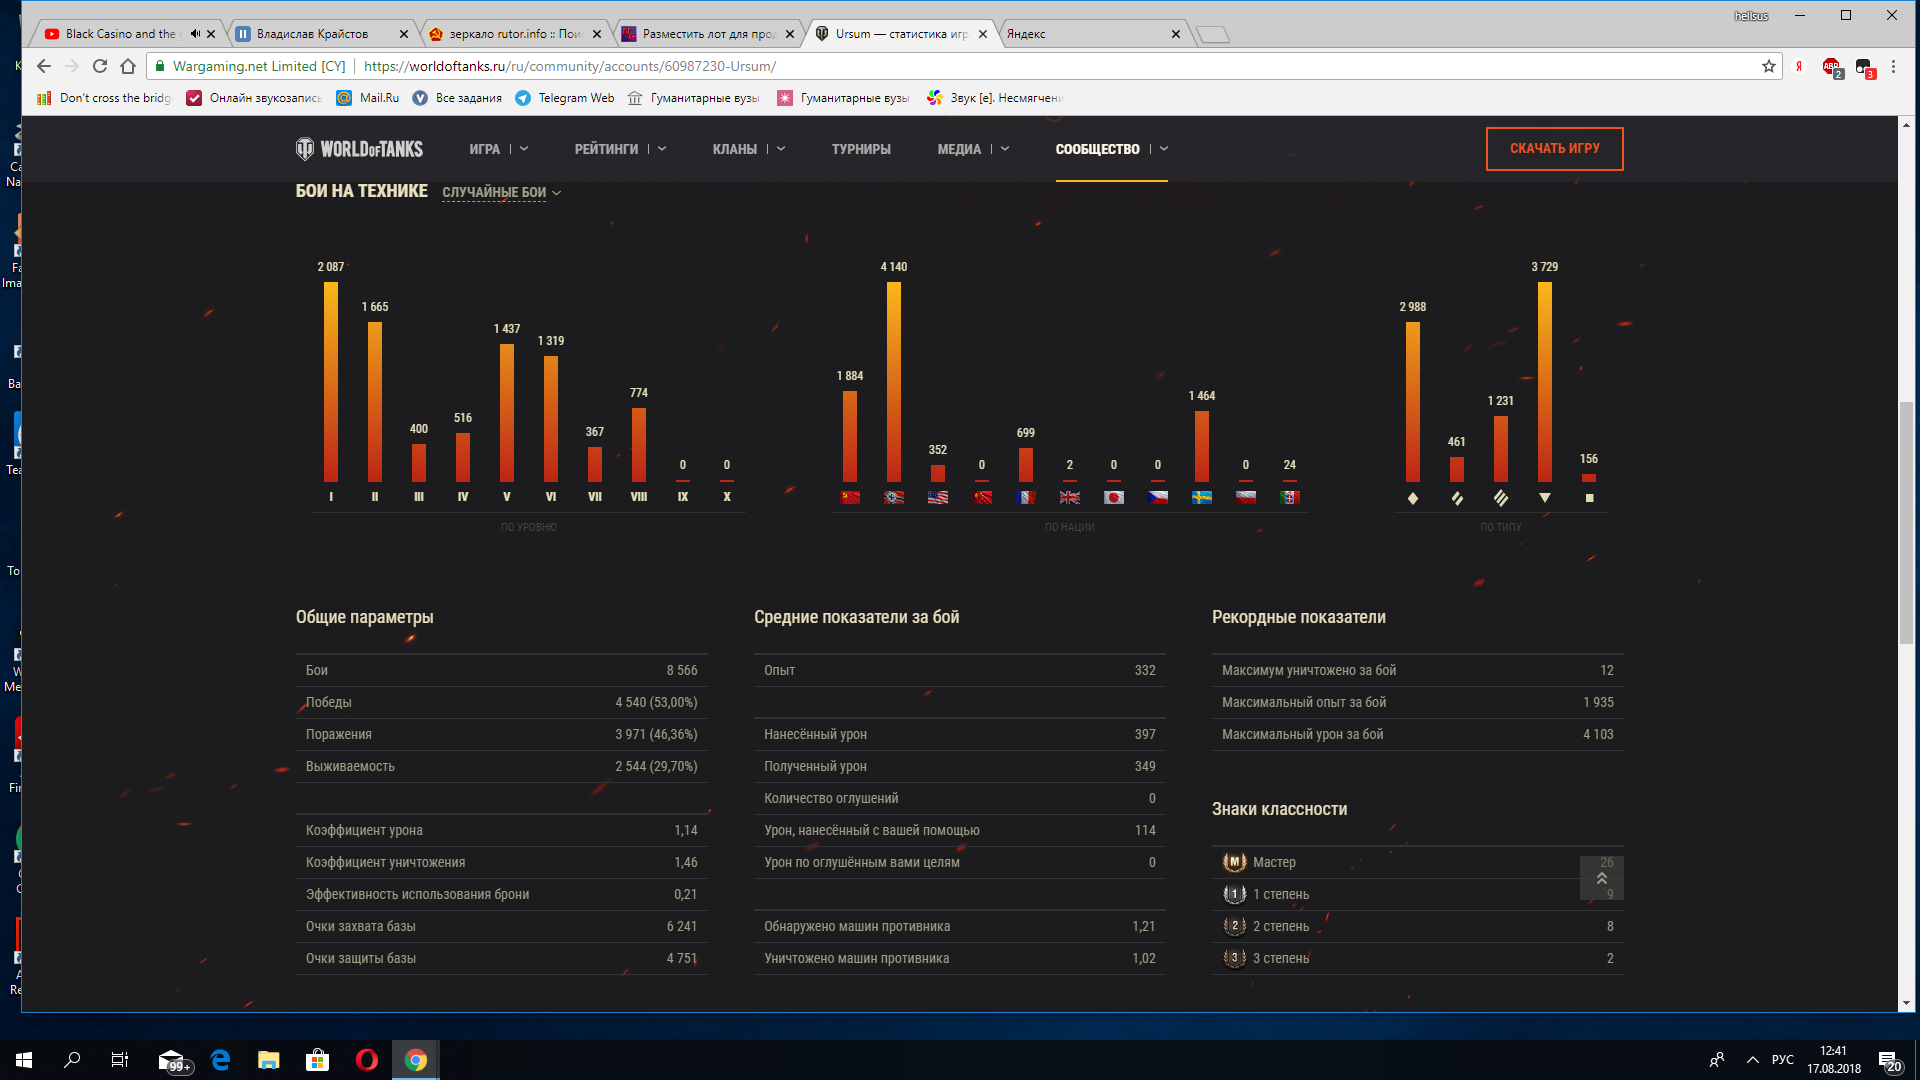Click the Italy nation flag icon
Viewport: 1920px width, 1080px height.
1290,497
